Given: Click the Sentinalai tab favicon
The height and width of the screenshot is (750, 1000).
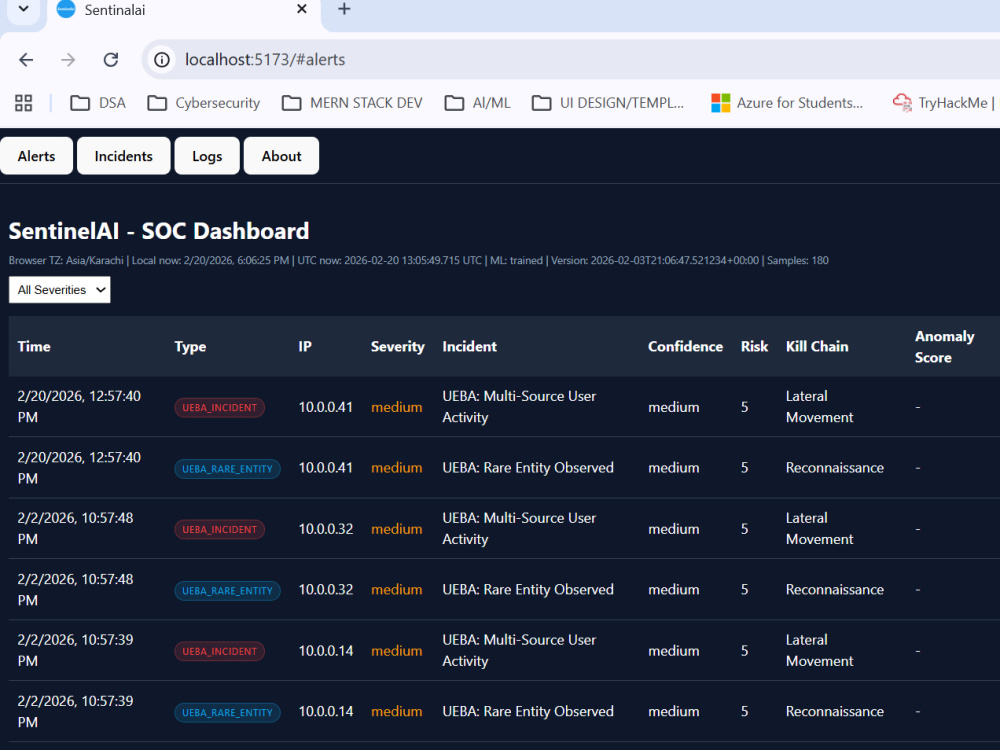Looking at the screenshot, I should coord(66,9).
